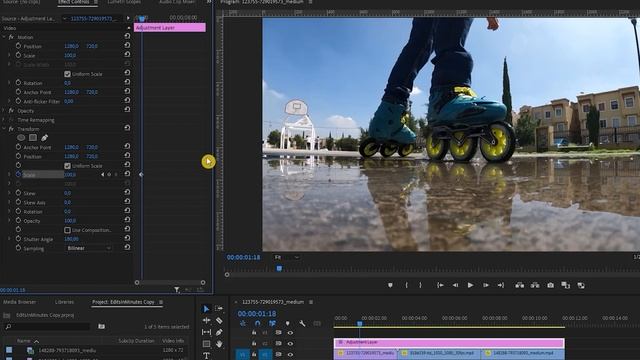Select free draw bezier mask pen
This screenshot has height=360, width=640.
pos(44,138)
